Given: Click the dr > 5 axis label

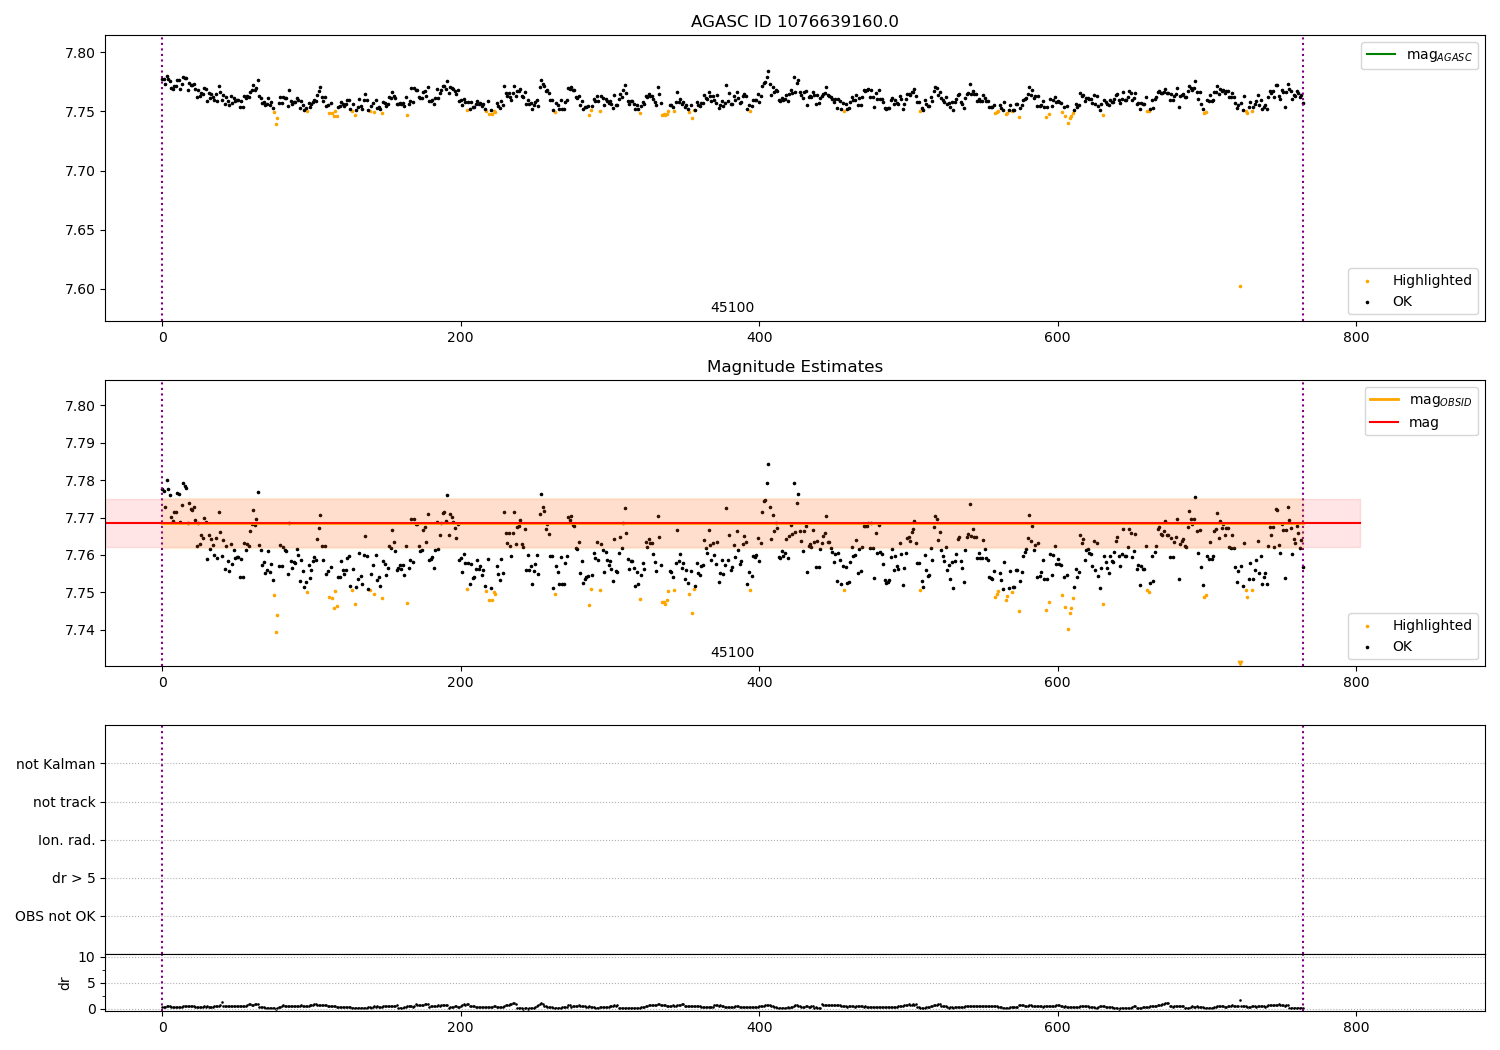Looking at the screenshot, I should pyautogui.click(x=74, y=878).
